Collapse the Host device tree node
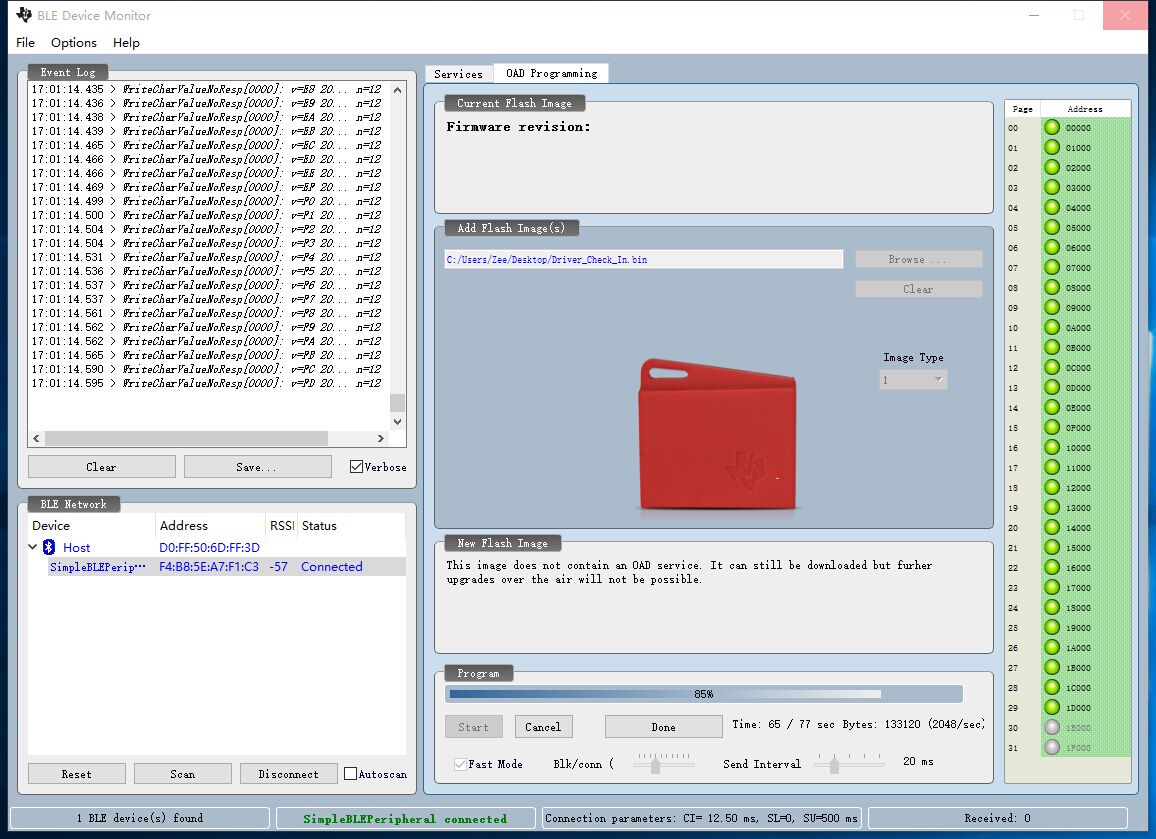The image size is (1156, 839). tap(32, 547)
